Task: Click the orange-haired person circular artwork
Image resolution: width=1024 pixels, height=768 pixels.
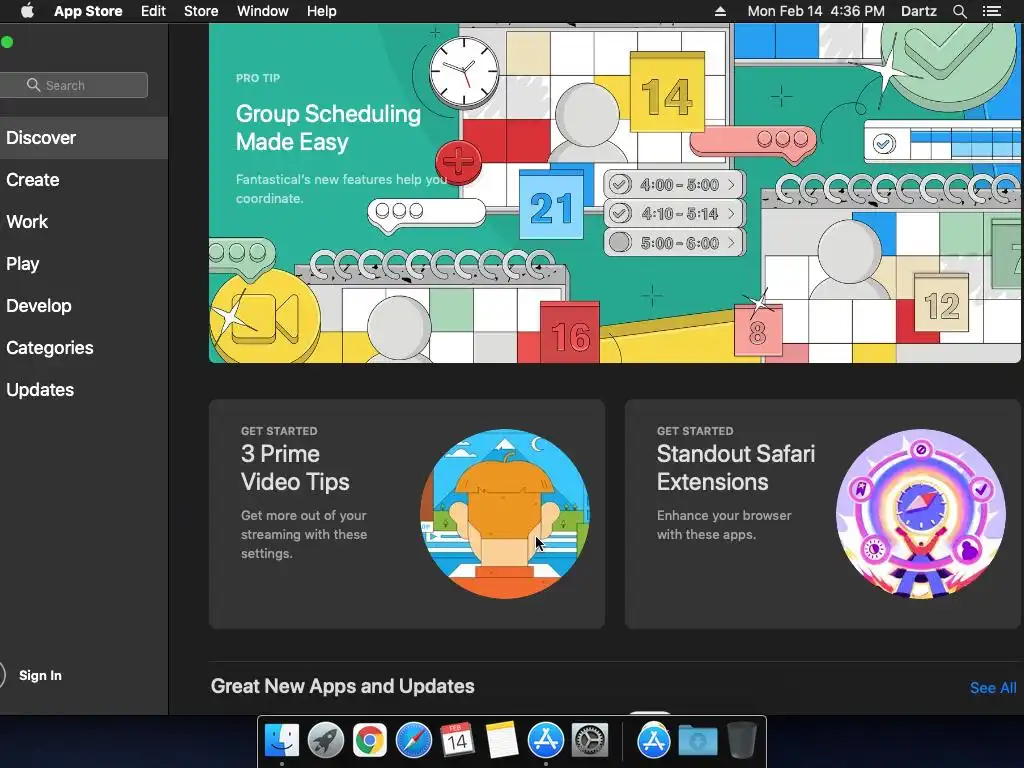Action: pyautogui.click(x=505, y=514)
